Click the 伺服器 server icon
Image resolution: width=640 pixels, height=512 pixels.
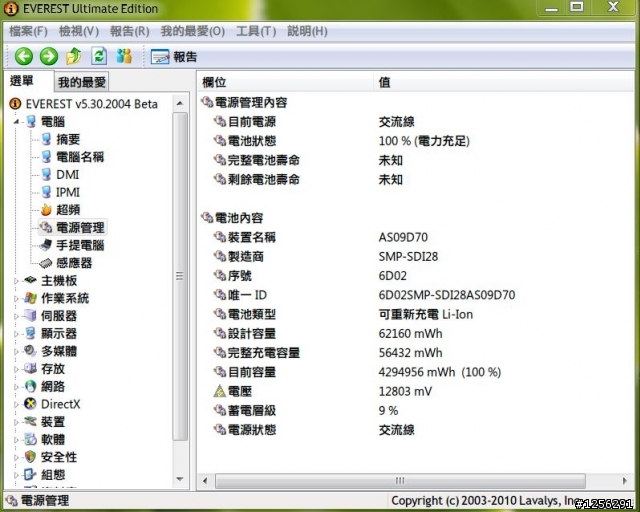point(31,316)
